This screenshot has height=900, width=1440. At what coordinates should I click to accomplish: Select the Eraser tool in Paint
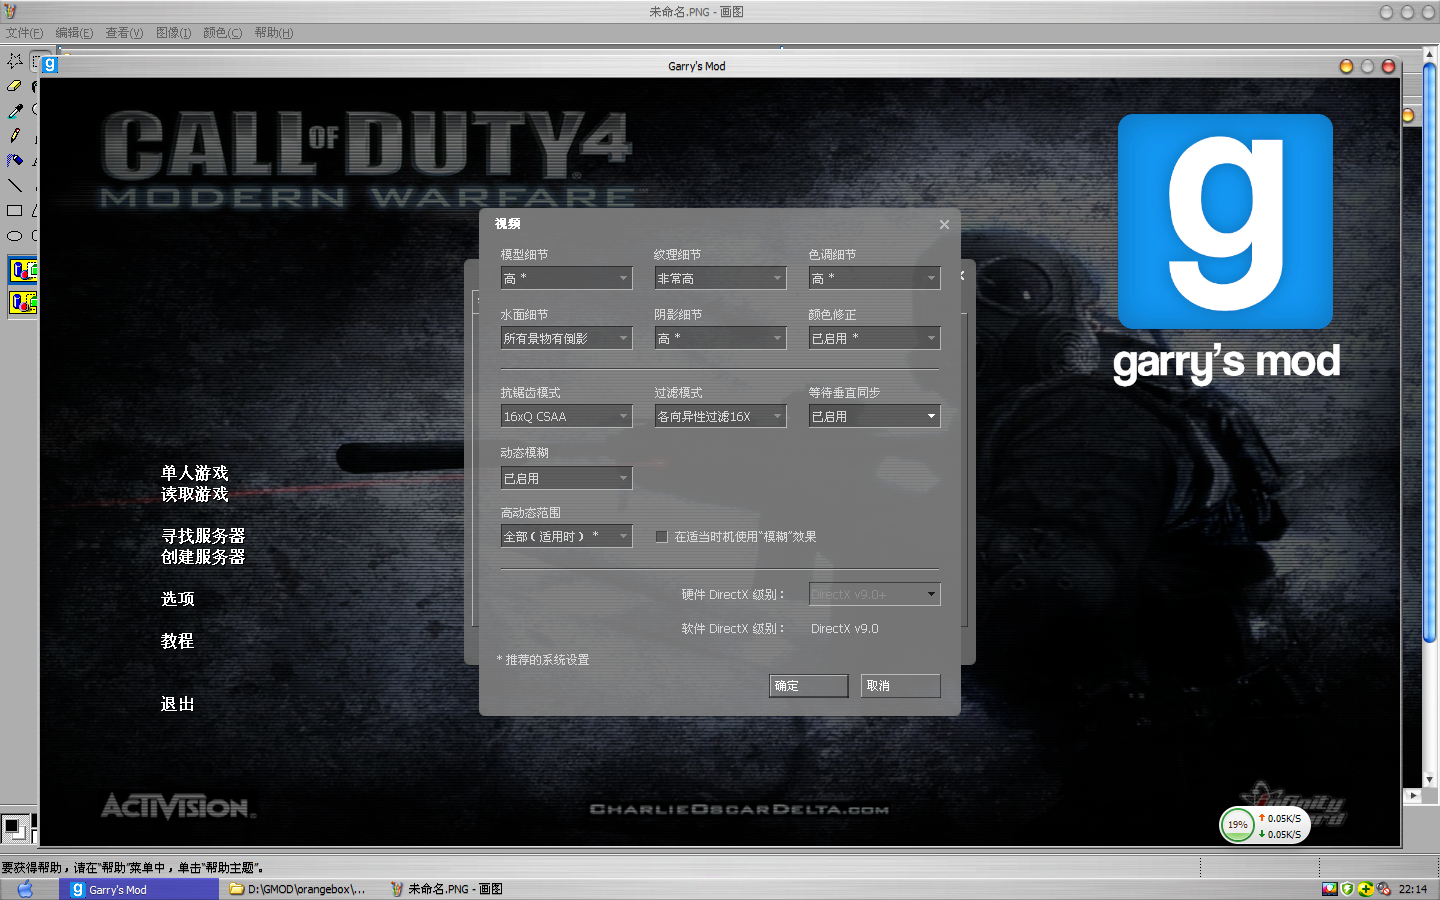point(15,86)
